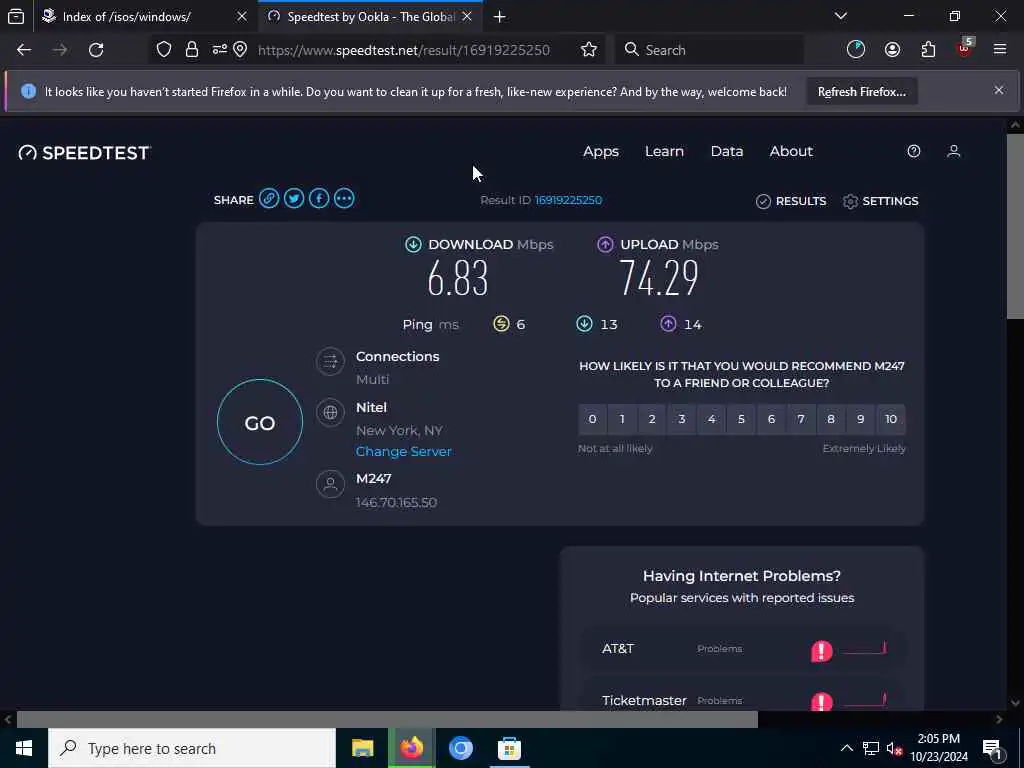Click the site security padlock icon

191,50
